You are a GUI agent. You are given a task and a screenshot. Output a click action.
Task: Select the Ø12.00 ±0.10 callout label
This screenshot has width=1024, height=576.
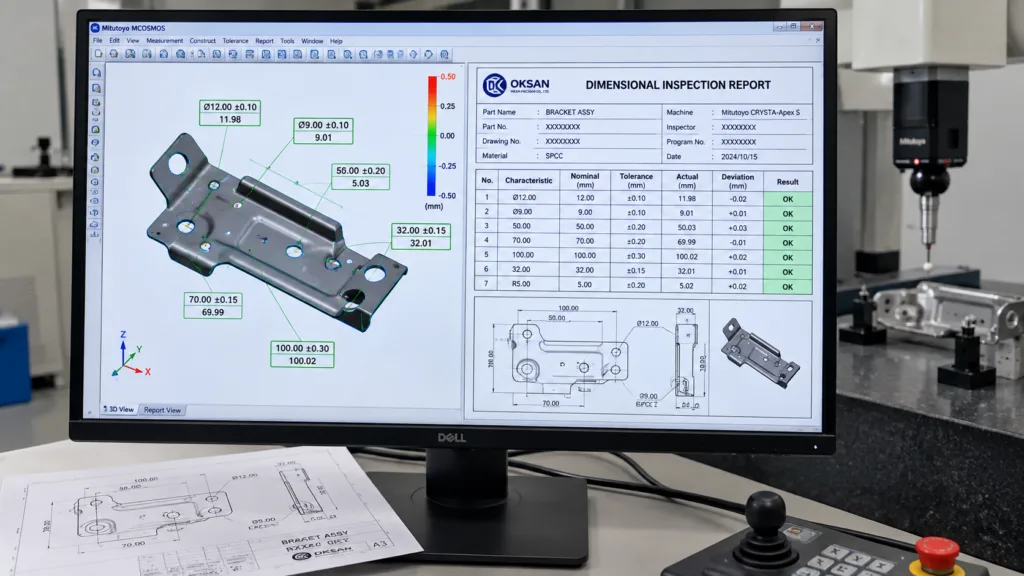tap(230, 113)
